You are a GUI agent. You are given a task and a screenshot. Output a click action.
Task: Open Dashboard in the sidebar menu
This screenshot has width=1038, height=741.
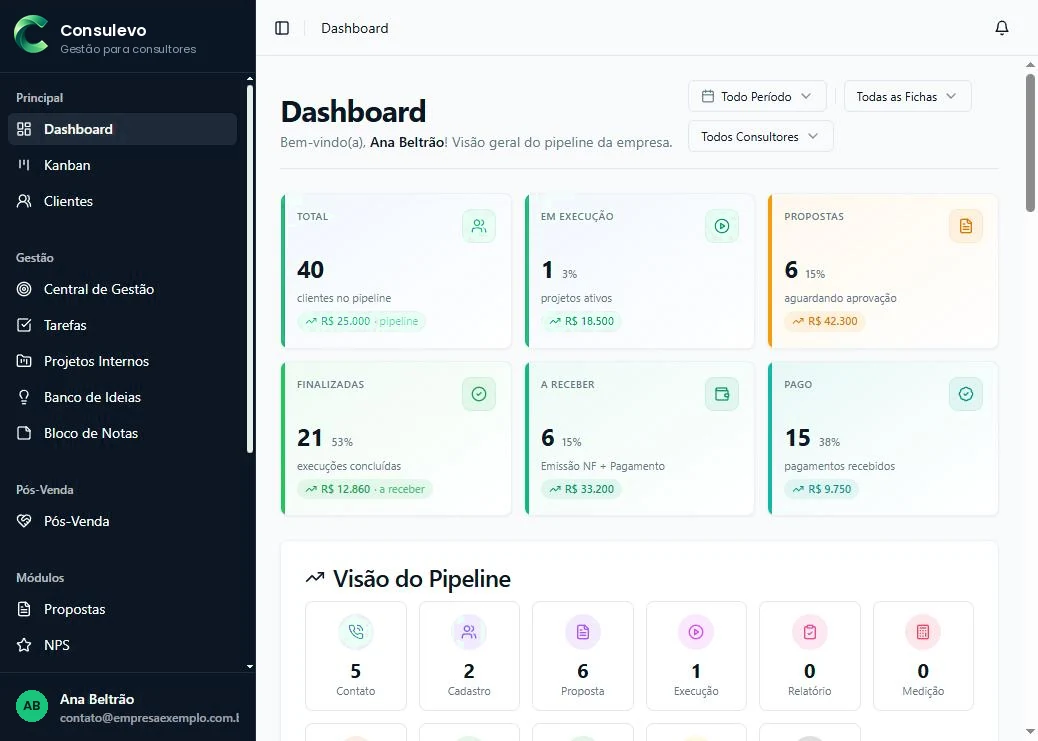tap(122, 129)
